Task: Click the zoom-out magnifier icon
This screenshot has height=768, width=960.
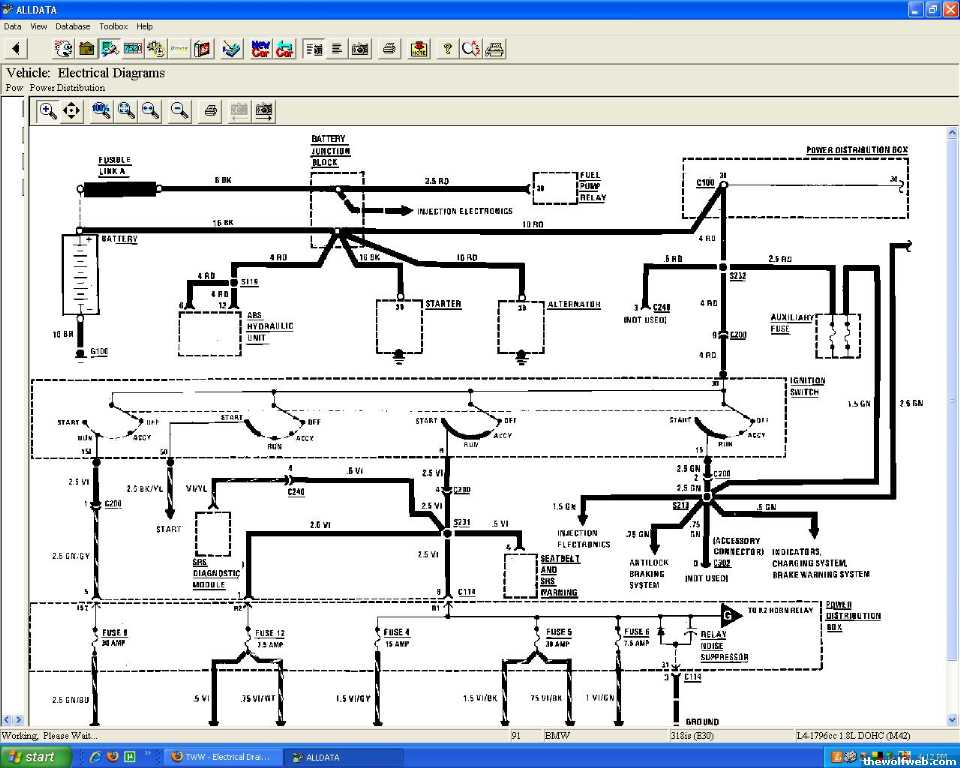Action: (x=180, y=111)
